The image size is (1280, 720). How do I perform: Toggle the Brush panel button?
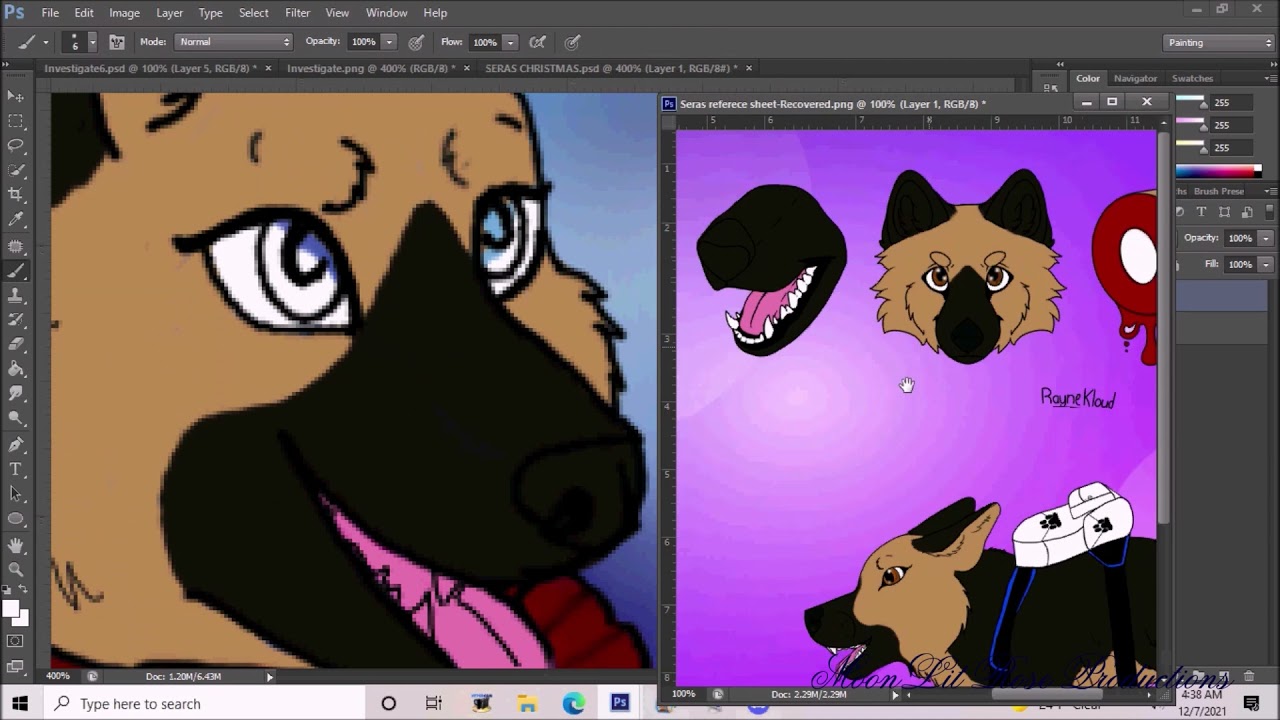point(117,42)
